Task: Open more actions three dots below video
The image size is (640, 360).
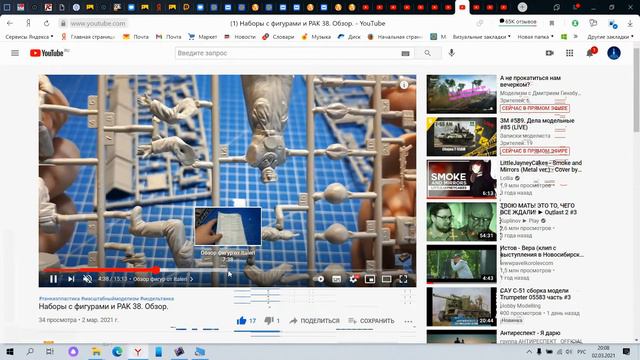Action: (x=408, y=321)
